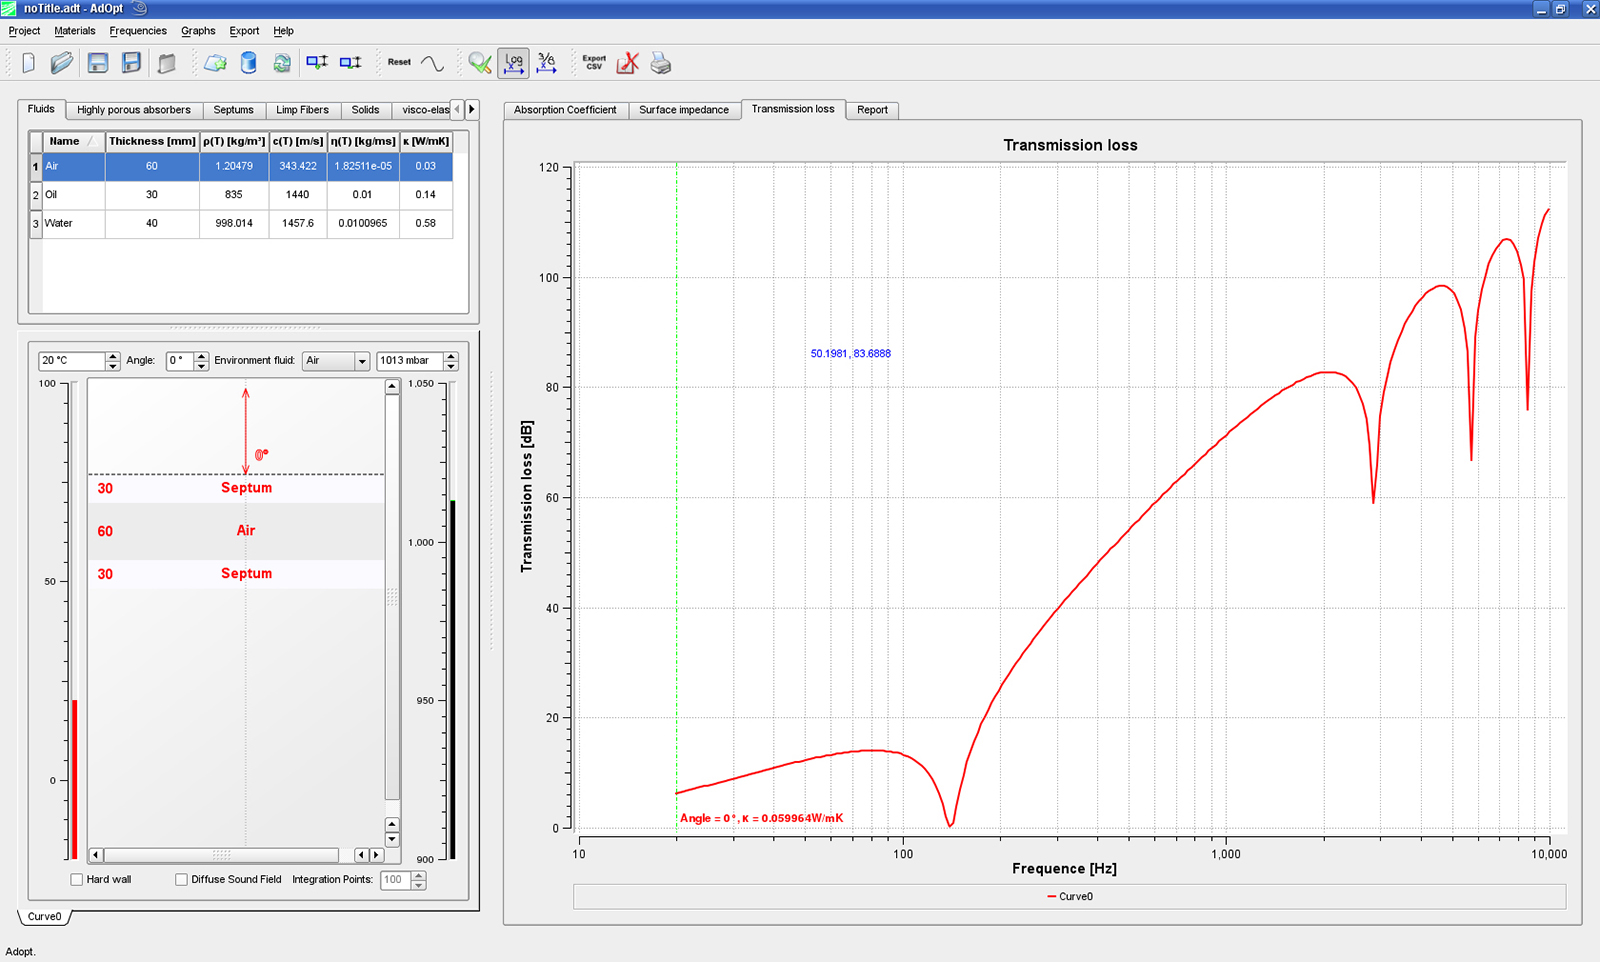Enable the Diffuse Sound Field checkbox
This screenshot has height=962, width=1600.
181,880
